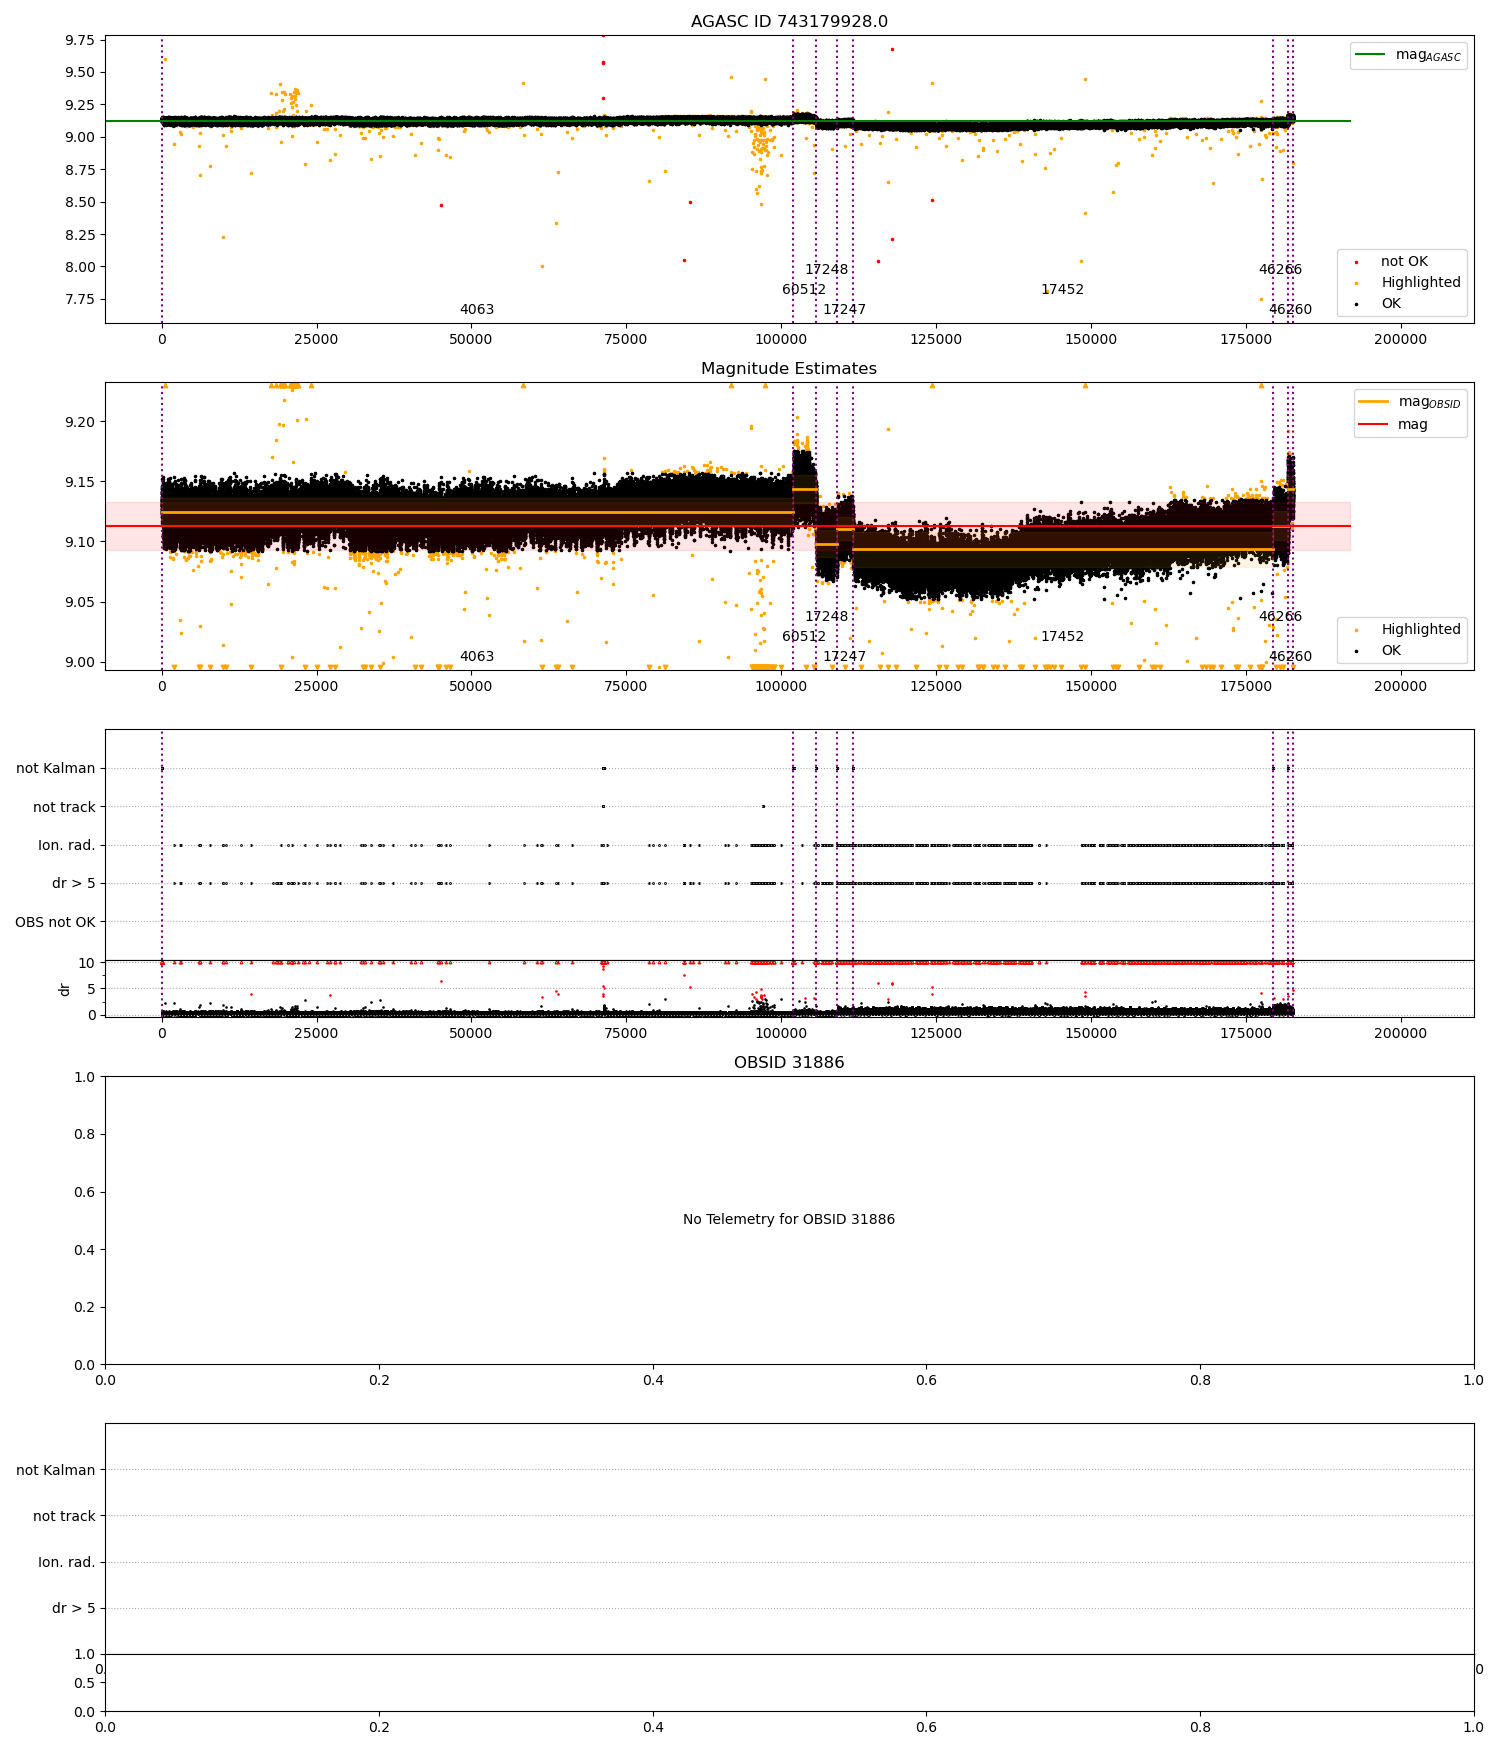The image size is (1500, 1750).
Task: Select OBSID label 17247 in the top plot
Action: click(844, 310)
